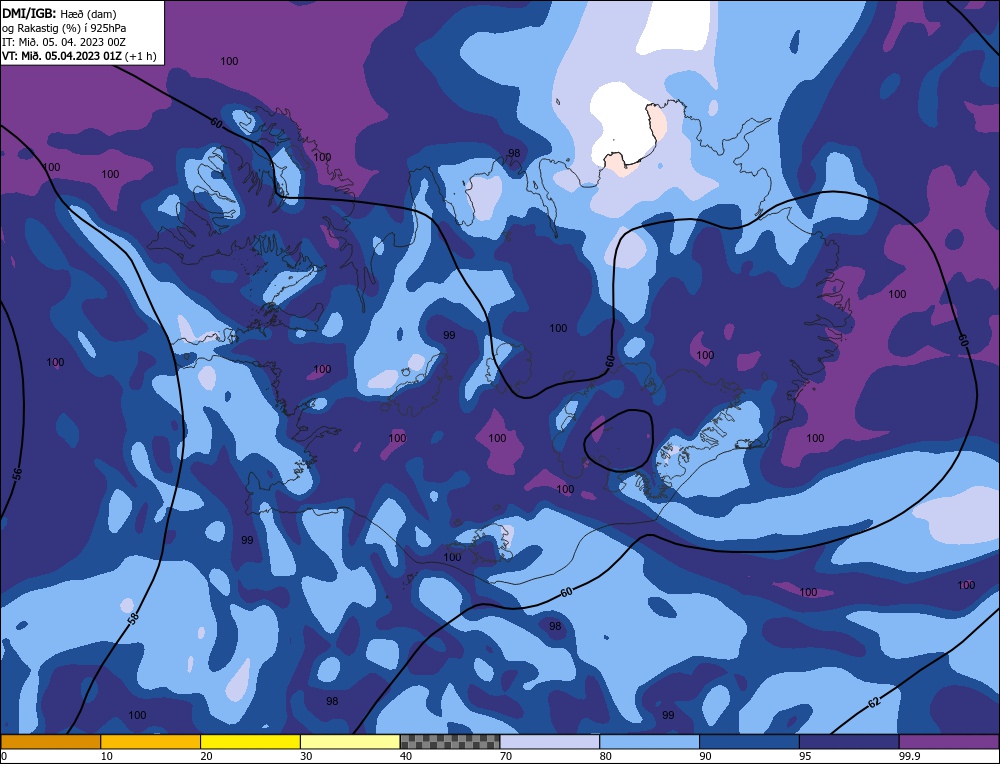Click the "56" contour label
1000x764 pixels.
(18, 474)
